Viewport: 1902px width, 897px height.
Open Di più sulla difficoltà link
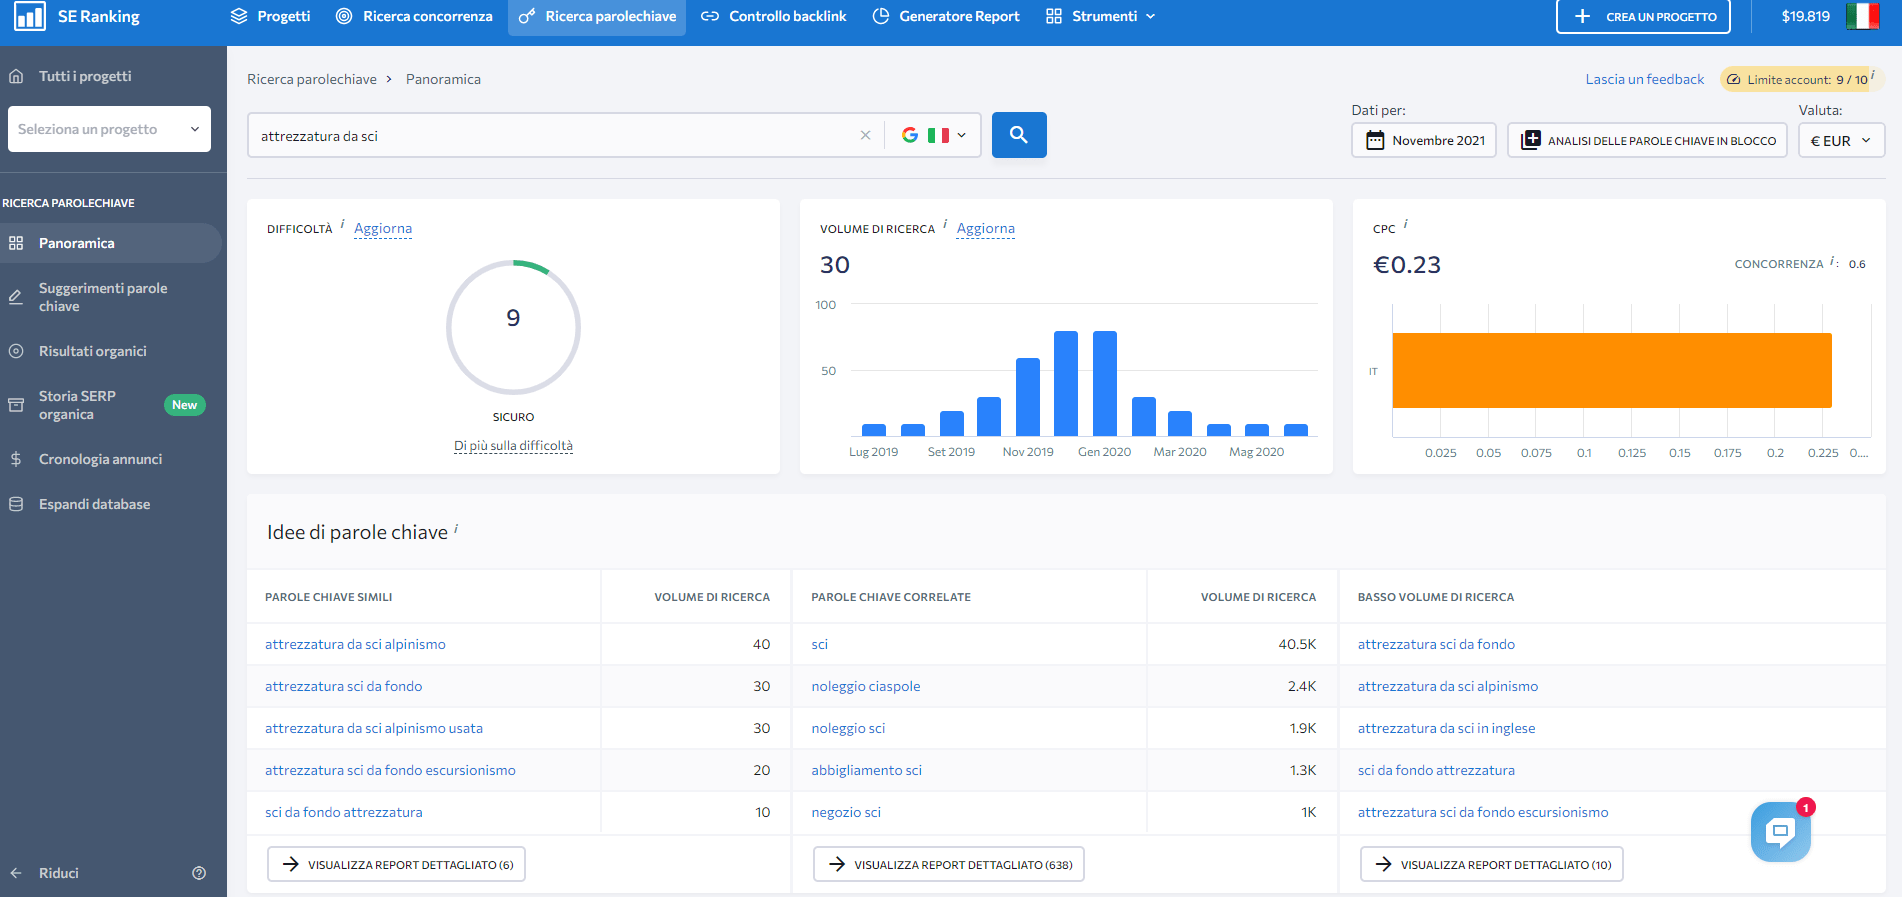point(513,446)
